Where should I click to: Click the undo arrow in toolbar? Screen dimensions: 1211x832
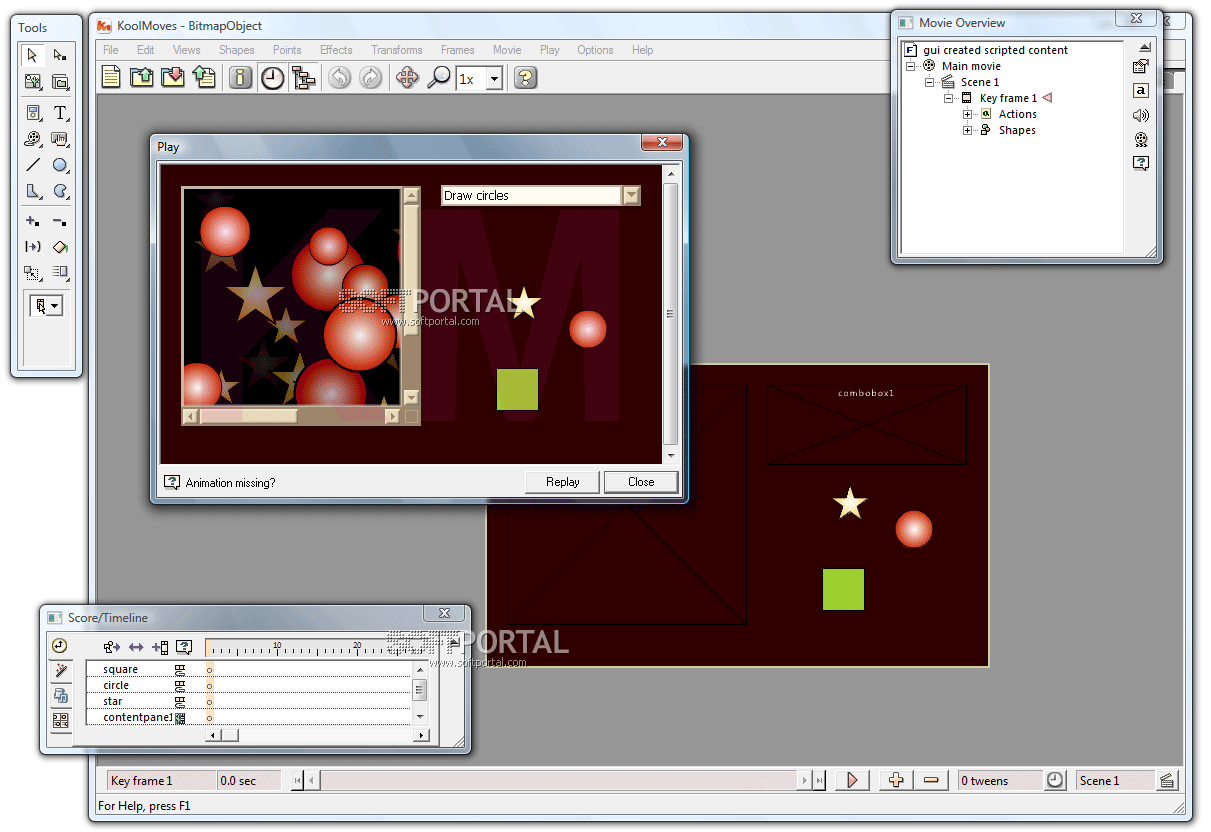click(x=340, y=78)
